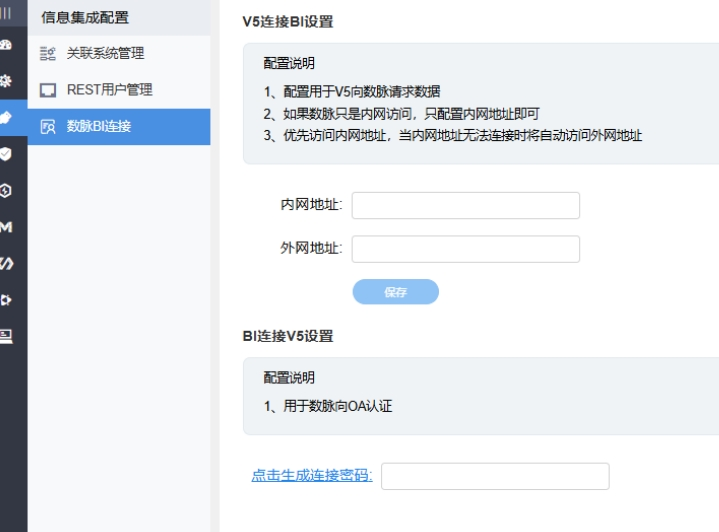This screenshot has height=532, width=719.
Task: Click the 保存 button
Action: tap(395, 292)
